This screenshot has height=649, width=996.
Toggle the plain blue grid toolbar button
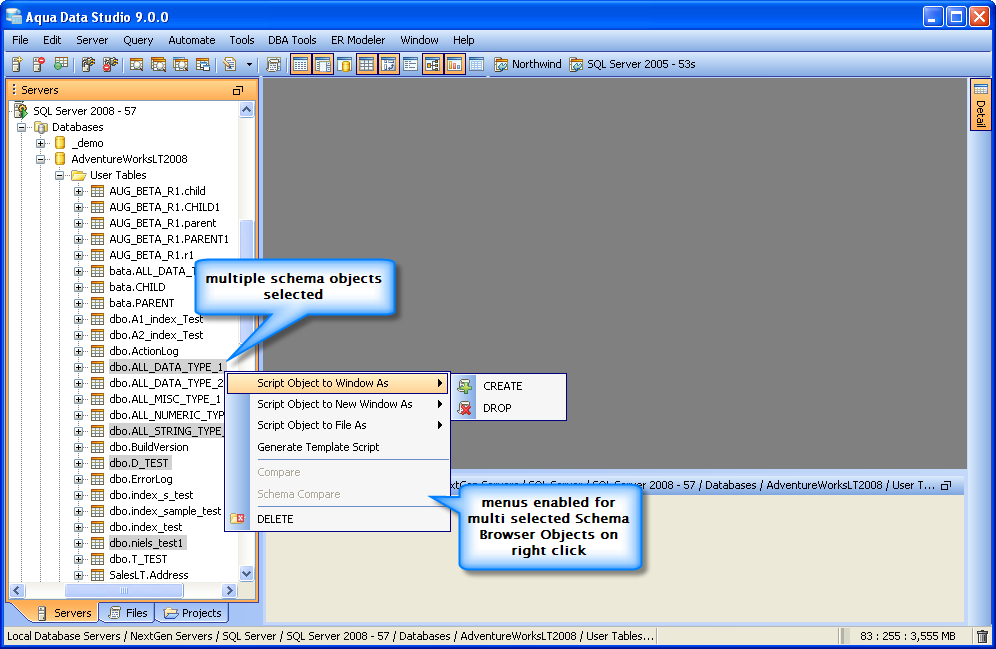[476, 64]
